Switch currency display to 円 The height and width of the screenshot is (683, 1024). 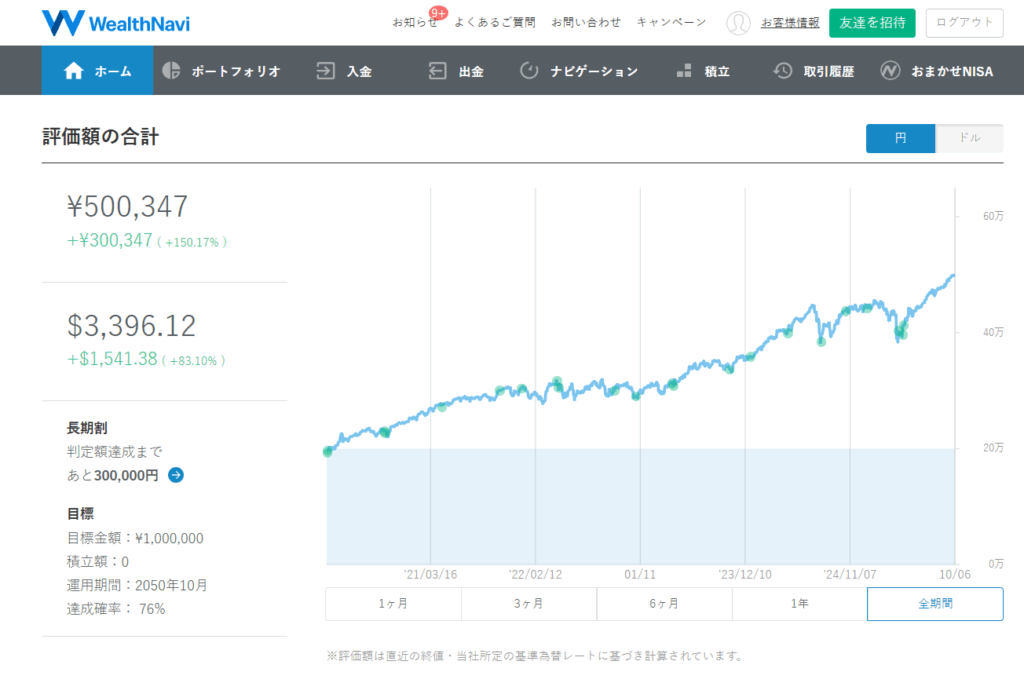900,138
